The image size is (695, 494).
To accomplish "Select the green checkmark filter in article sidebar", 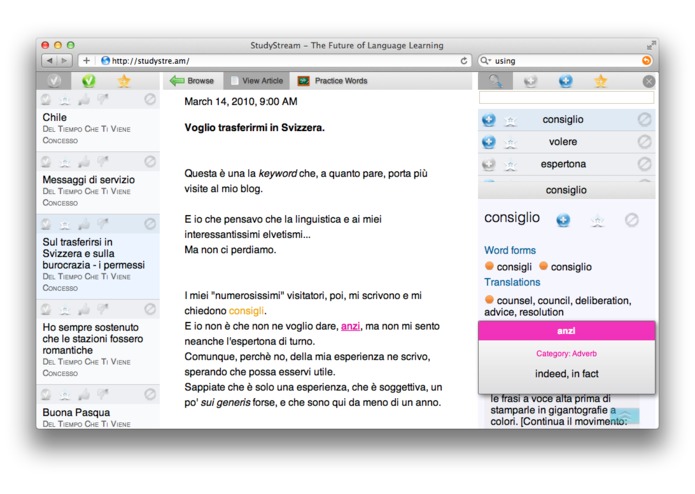I will (x=89, y=81).
